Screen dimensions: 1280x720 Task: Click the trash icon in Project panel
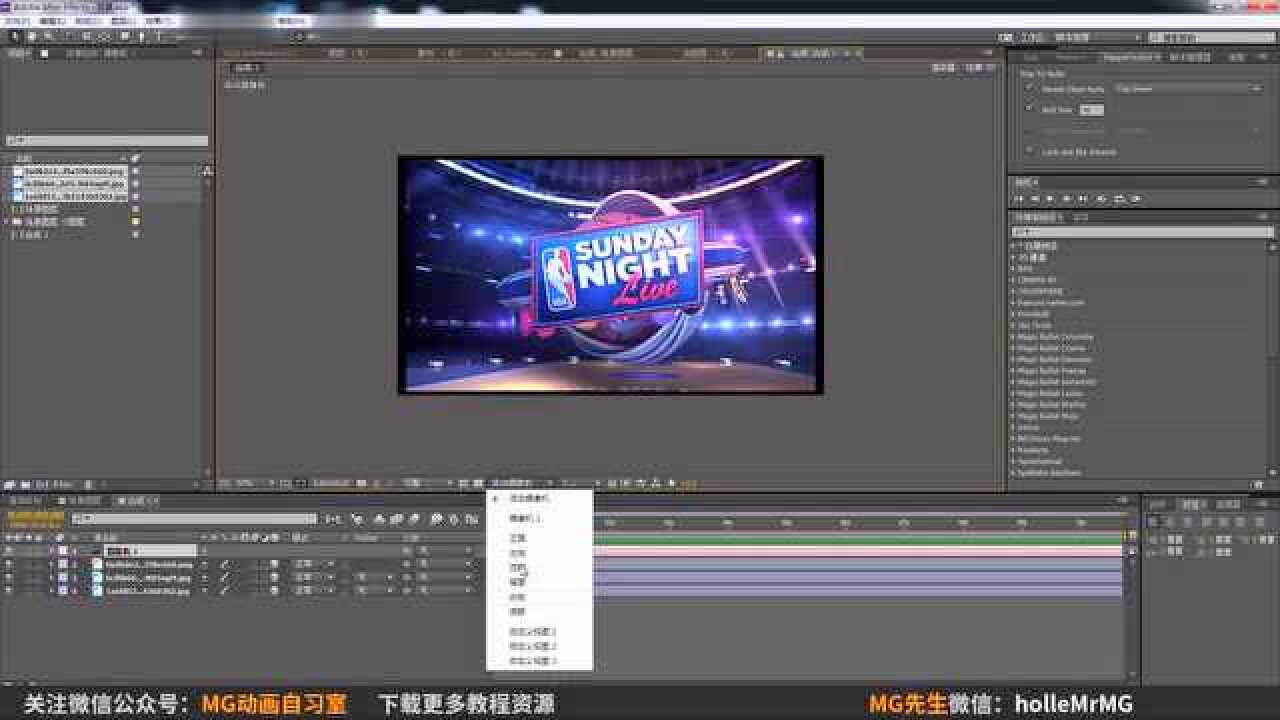[x=88, y=484]
